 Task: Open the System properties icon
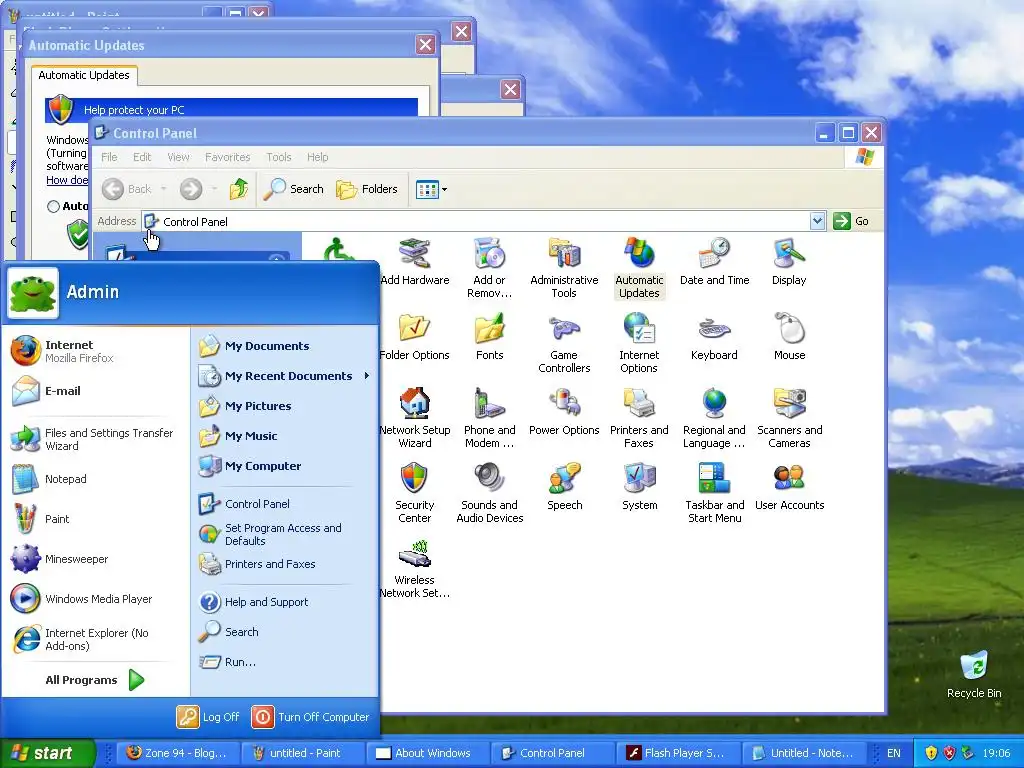point(639,487)
